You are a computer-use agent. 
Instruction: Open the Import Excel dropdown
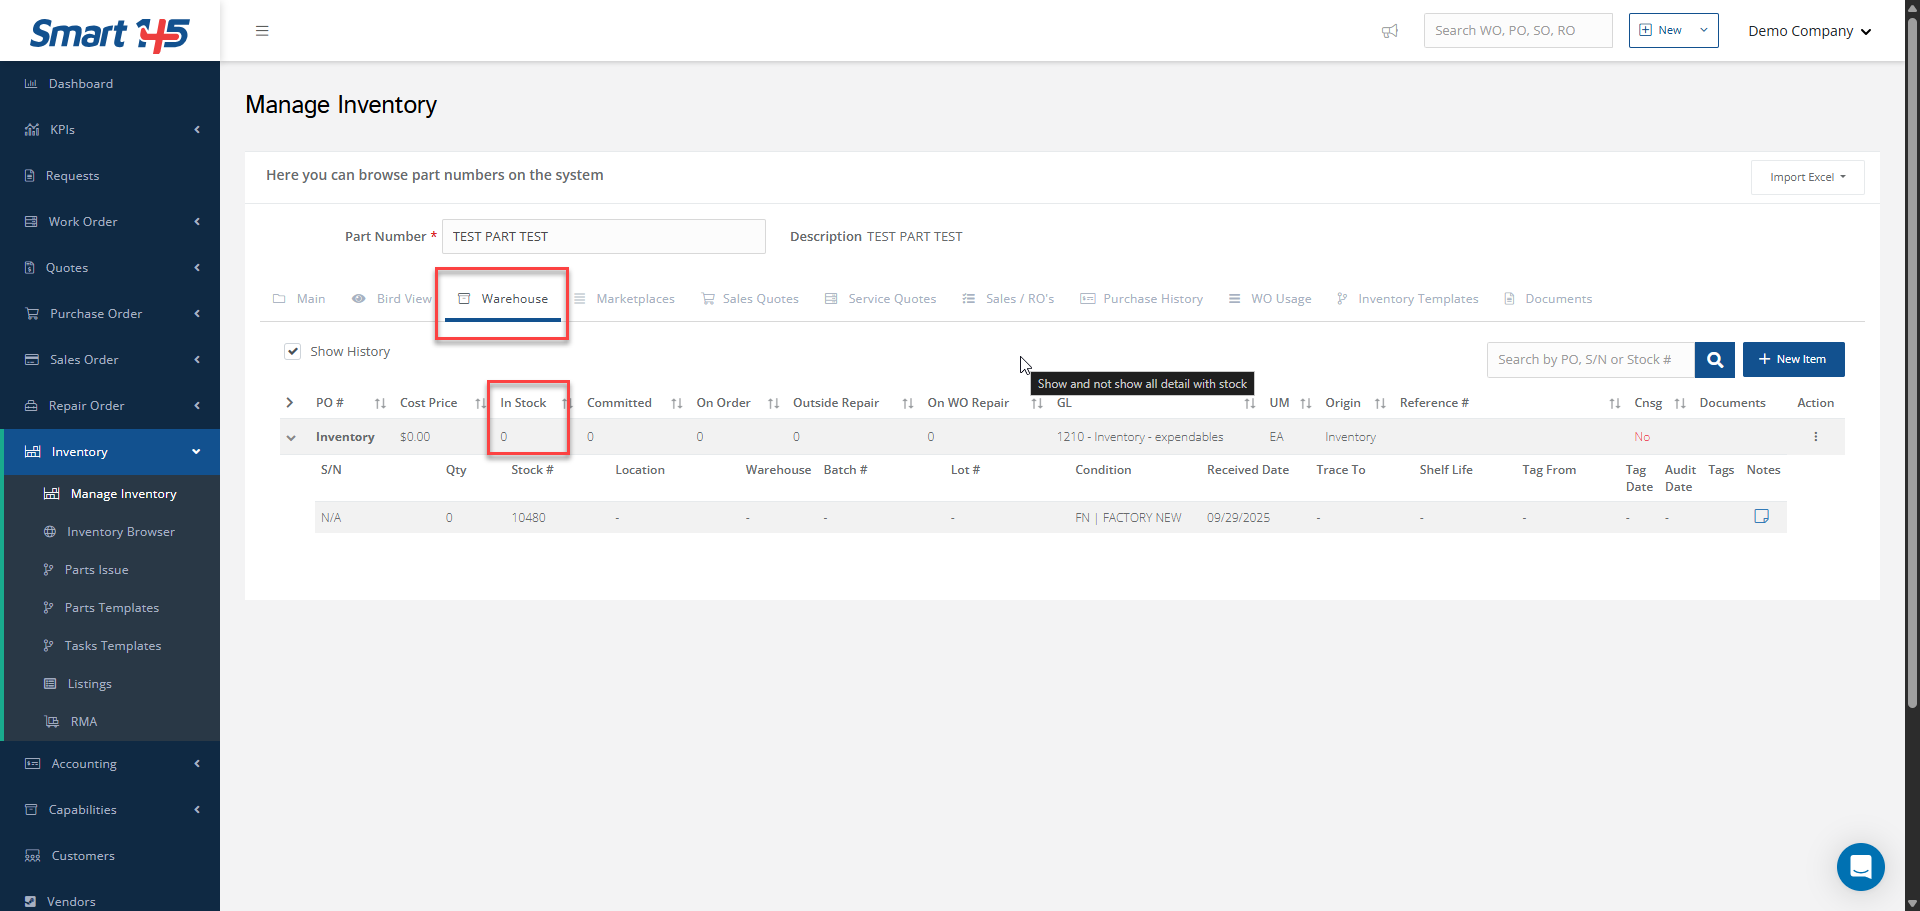(1807, 178)
